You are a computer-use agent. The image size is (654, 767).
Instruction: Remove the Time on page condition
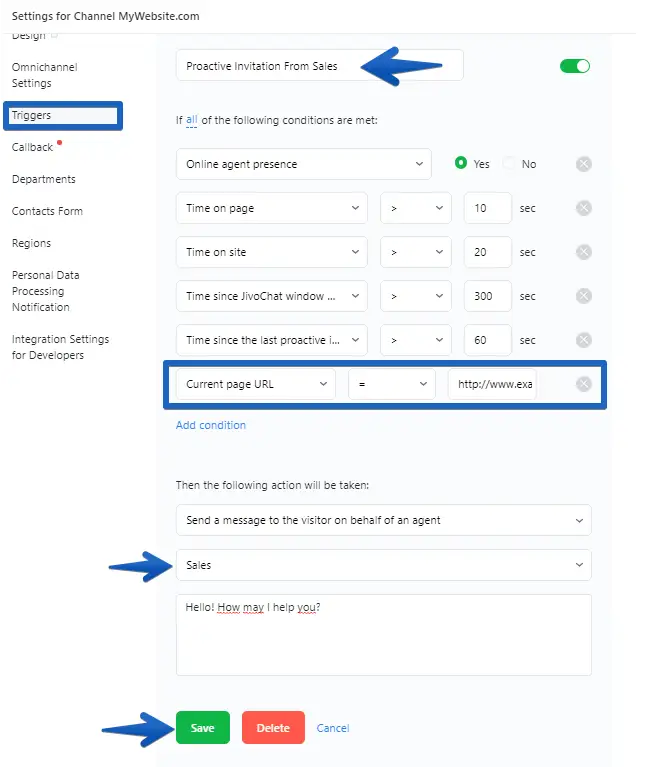[x=584, y=208]
